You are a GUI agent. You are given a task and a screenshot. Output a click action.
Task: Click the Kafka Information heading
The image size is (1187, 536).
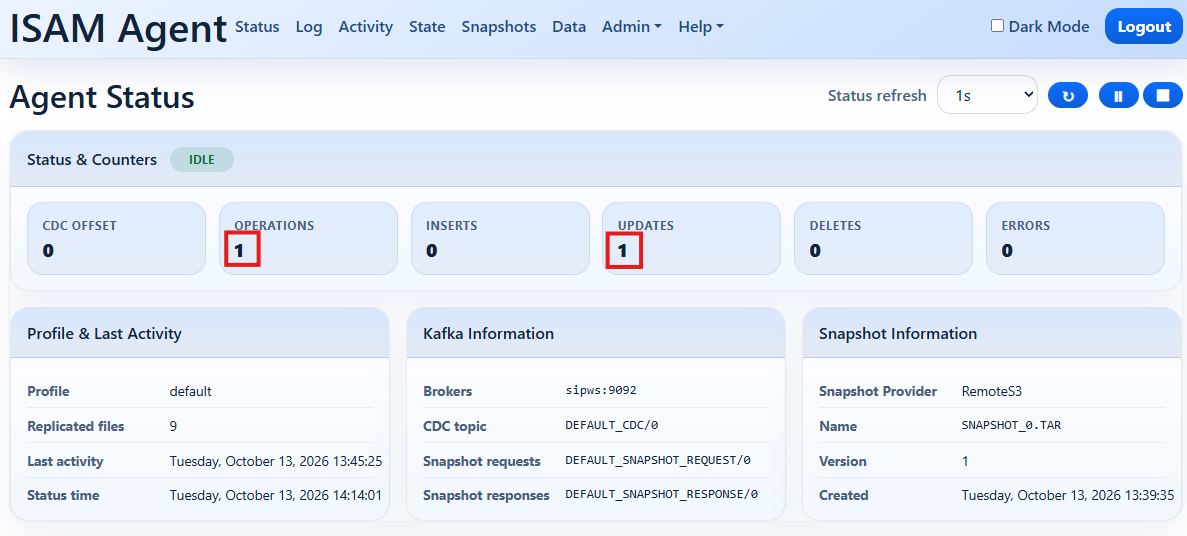[488, 333]
